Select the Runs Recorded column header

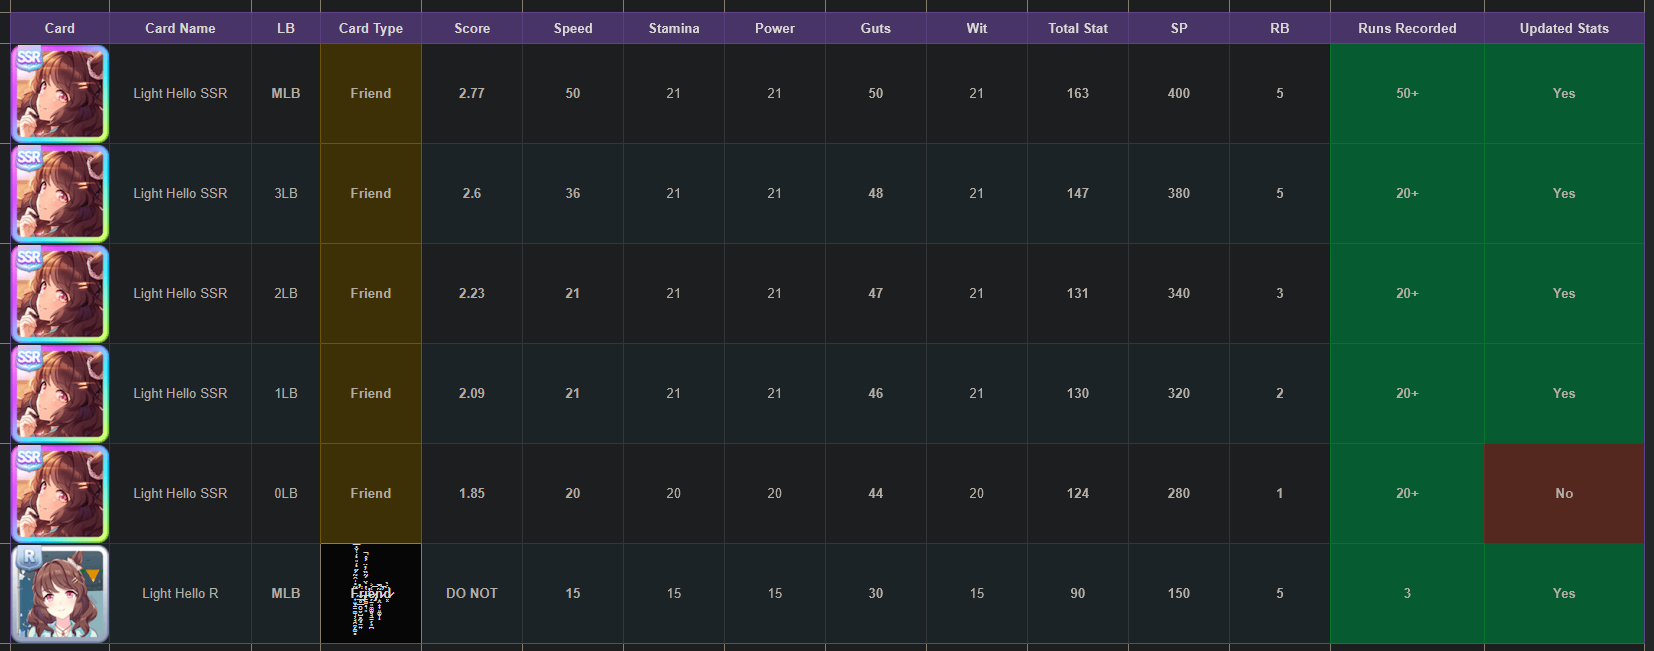tap(1407, 28)
